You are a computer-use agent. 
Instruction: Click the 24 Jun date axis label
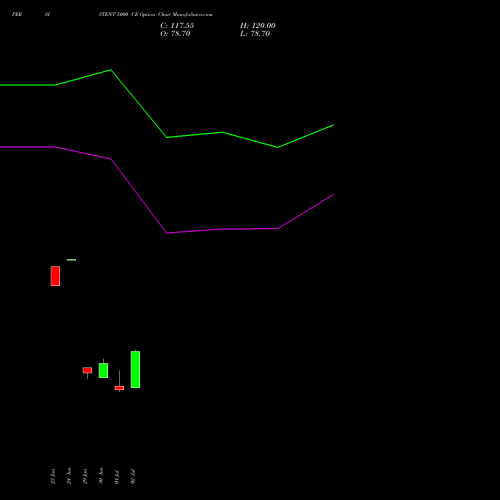coord(69,476)
